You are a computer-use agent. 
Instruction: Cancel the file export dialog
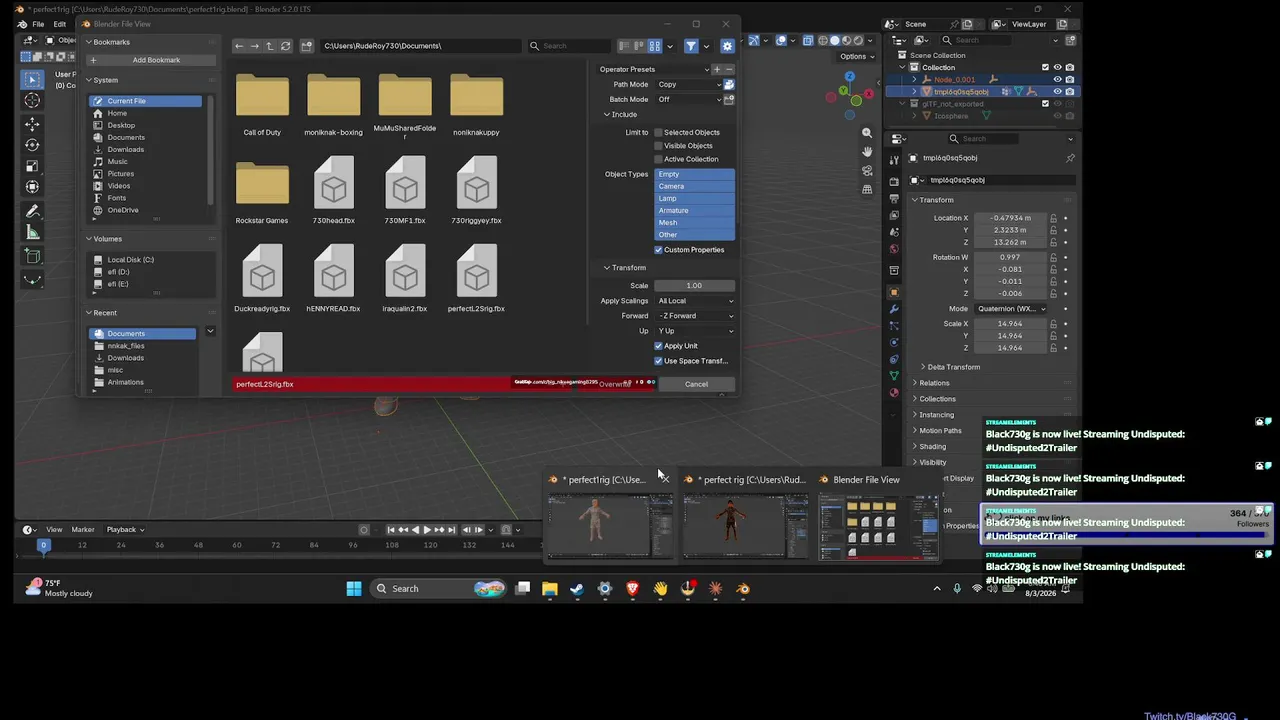(x=696, y=384)
